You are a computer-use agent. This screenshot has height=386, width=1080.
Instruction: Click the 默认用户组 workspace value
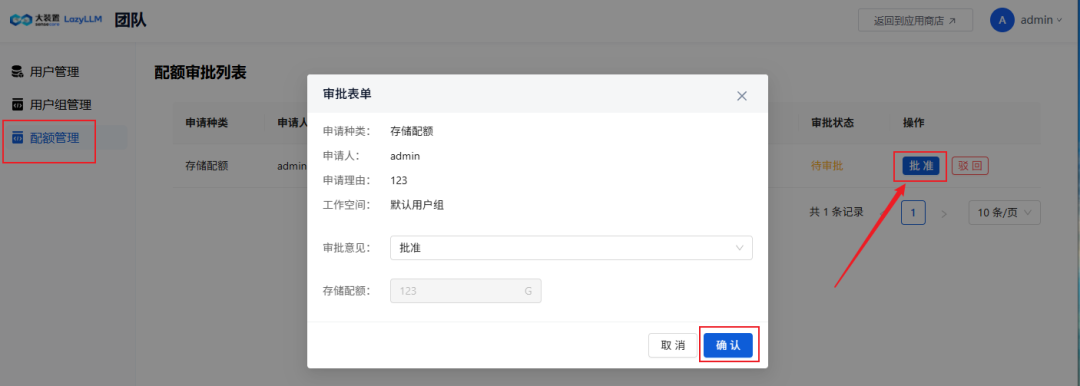pyautogui.click(x=417, y=205)
